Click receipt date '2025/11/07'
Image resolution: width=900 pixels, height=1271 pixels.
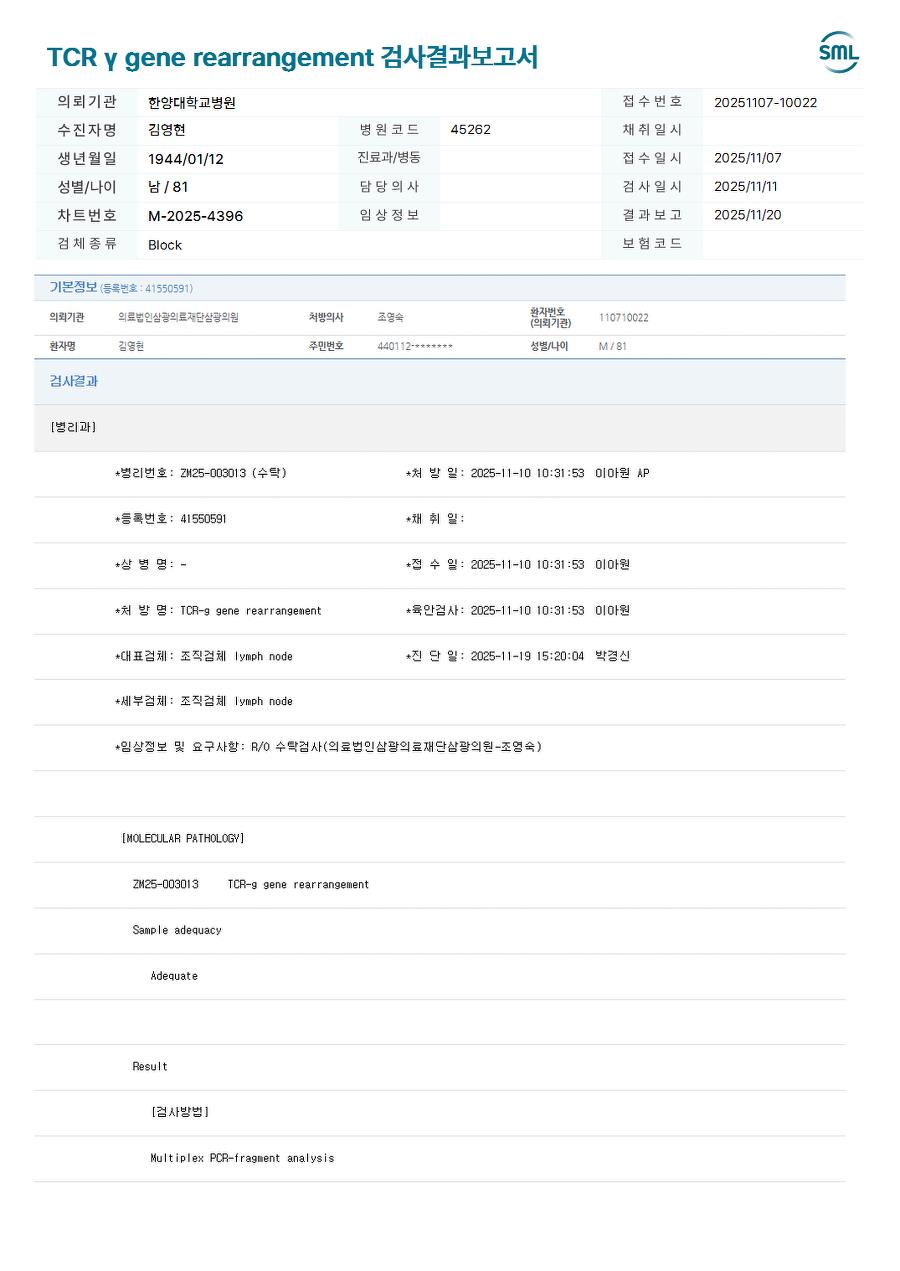747,158
